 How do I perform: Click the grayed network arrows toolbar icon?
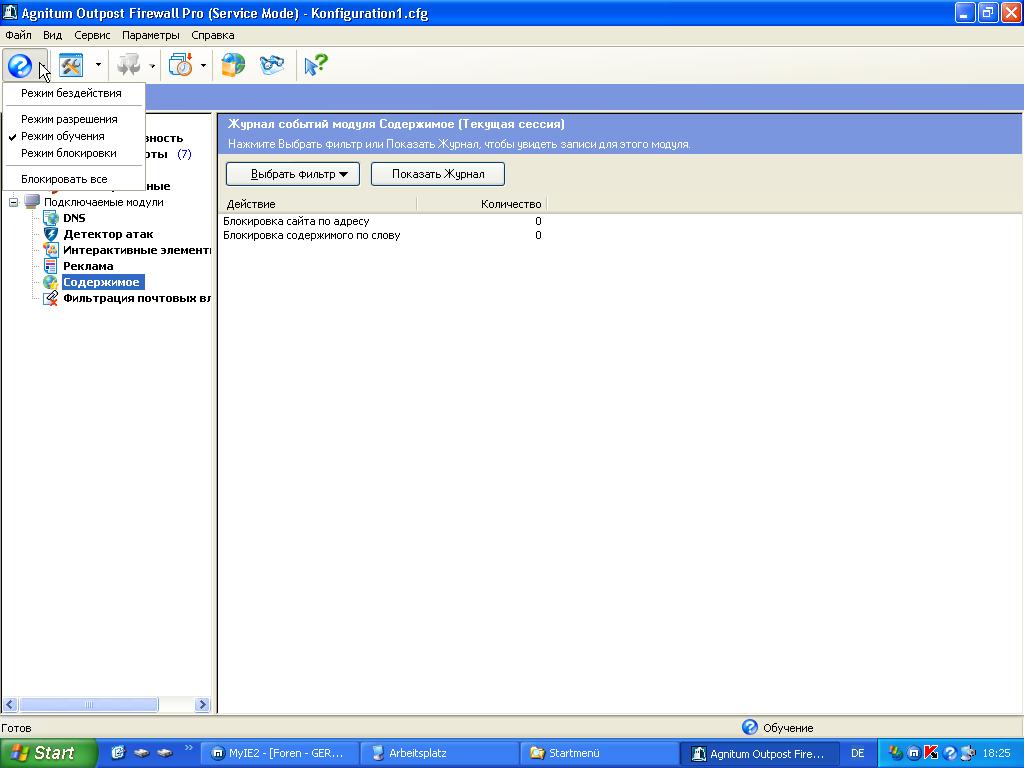(x=129, y=65)
